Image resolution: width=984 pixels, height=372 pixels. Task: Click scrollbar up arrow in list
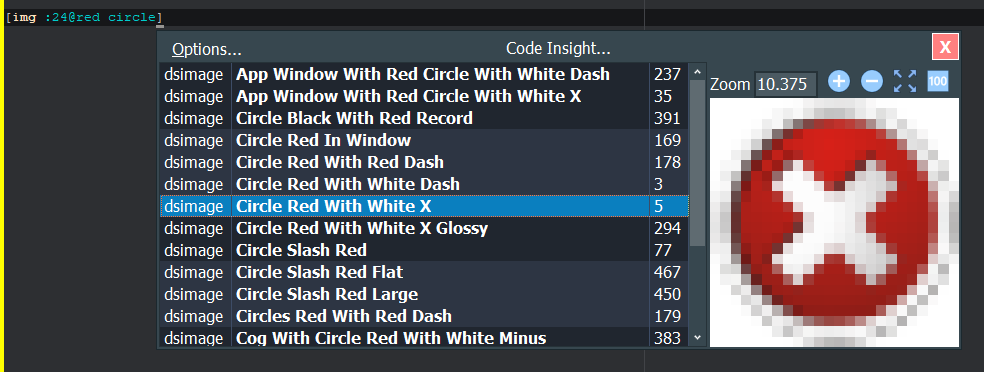pyautogui.click(x=697, y=72)
